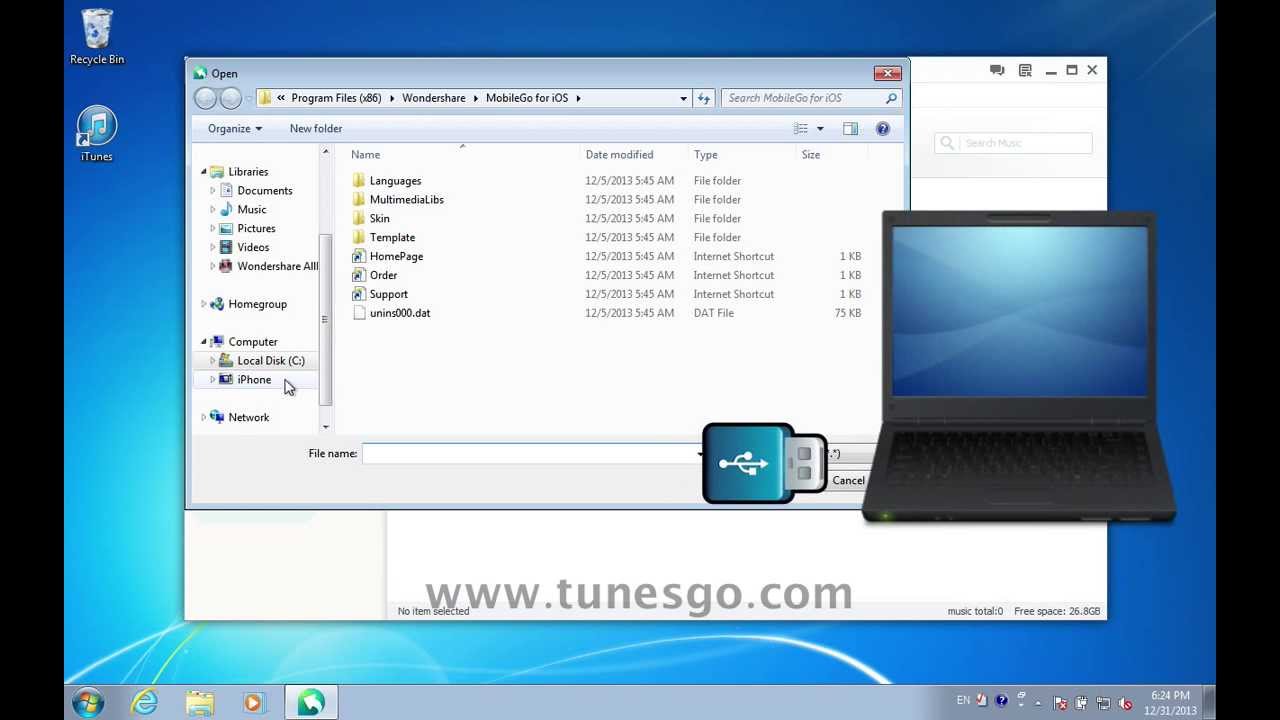The image size is (1280, 720).
Task: Sort by the Date modified column header
Action: pos(619,154)
